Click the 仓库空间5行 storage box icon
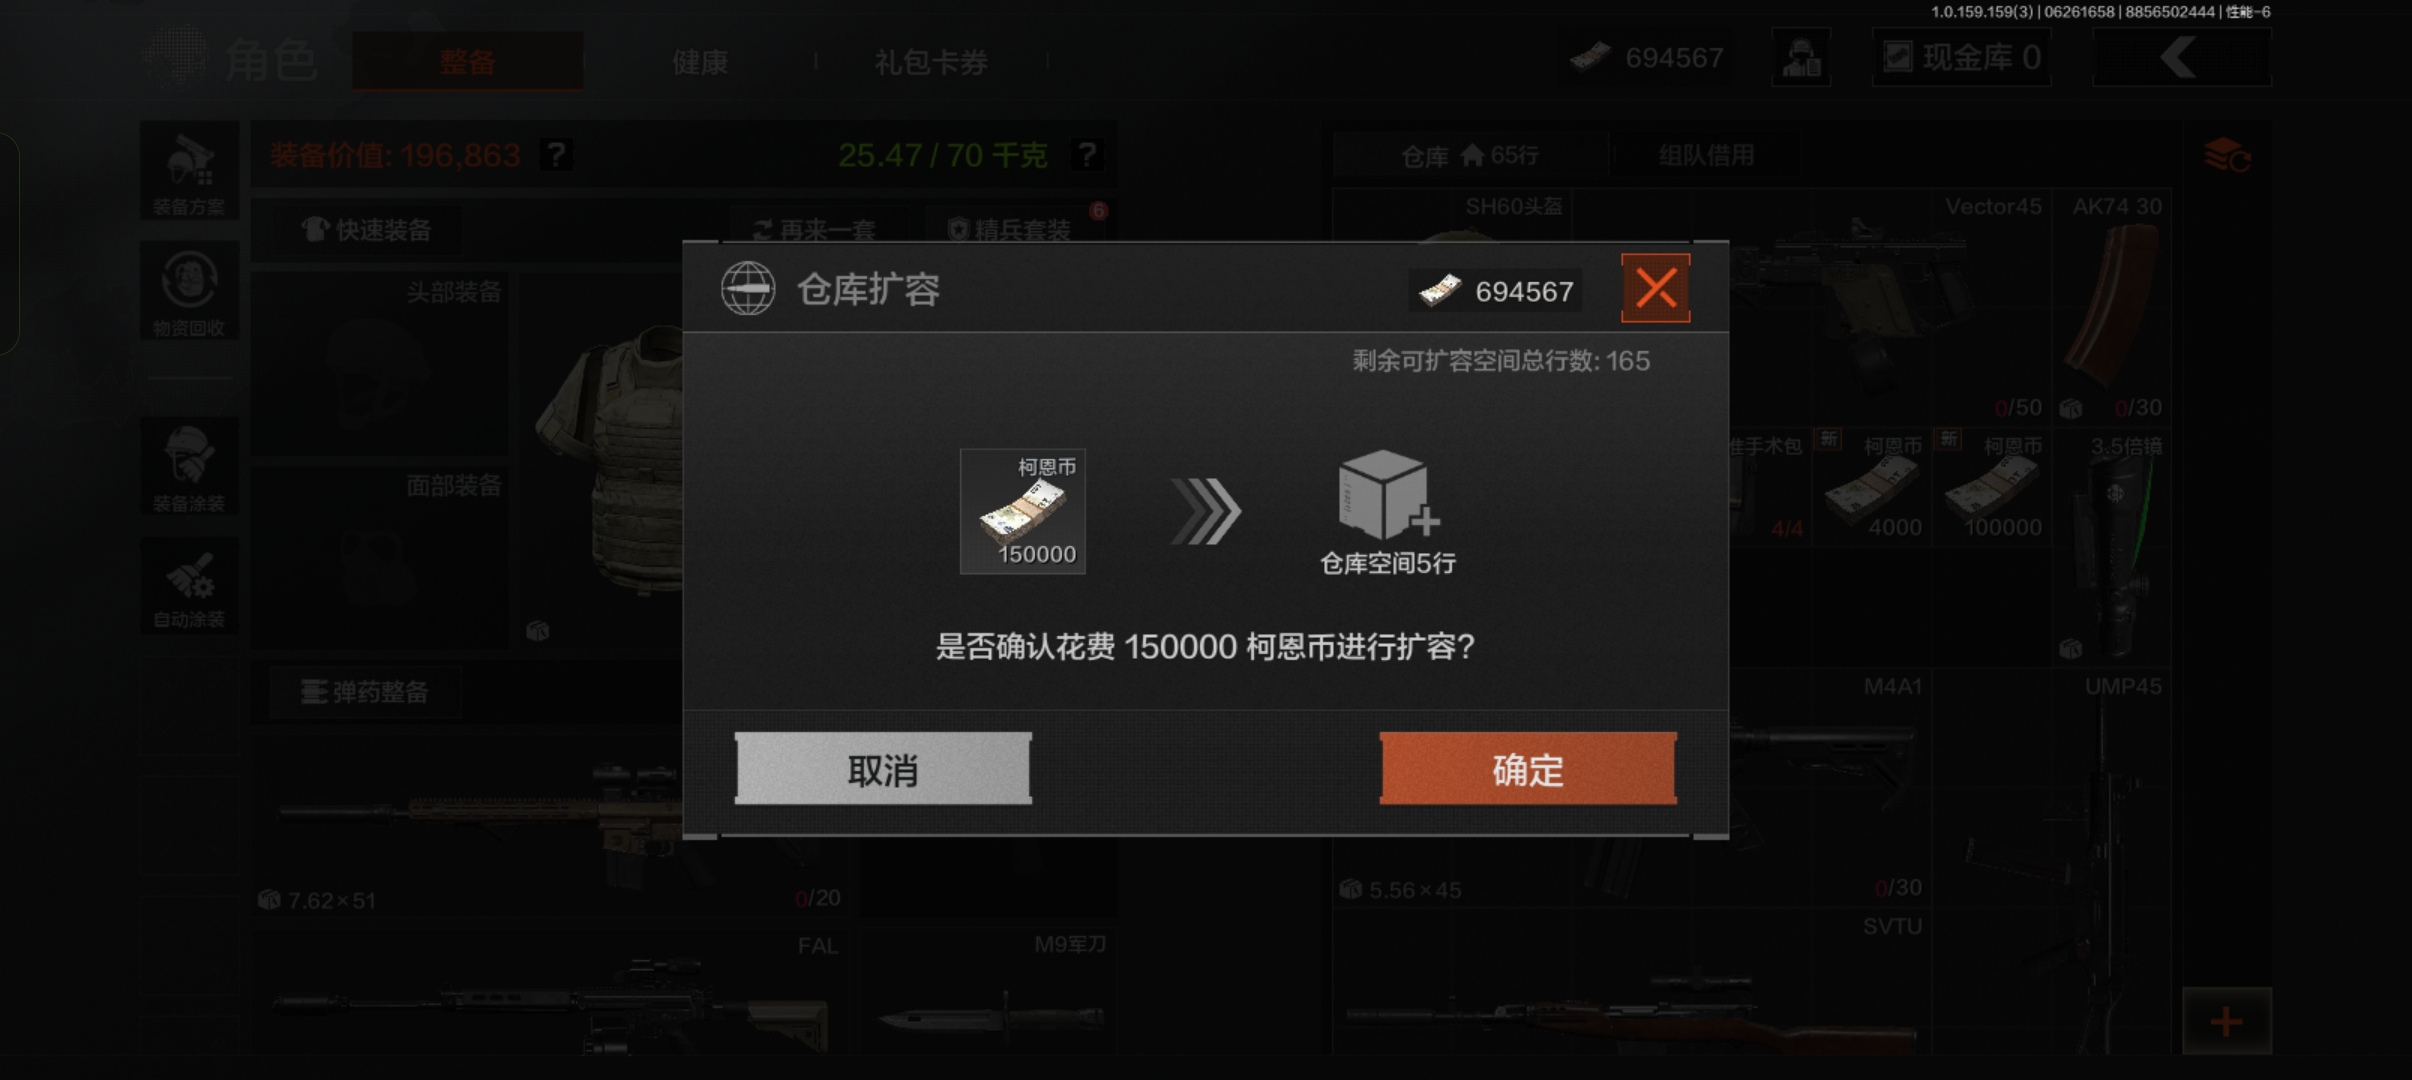2412x1080 pixels. pos(1386,496)
